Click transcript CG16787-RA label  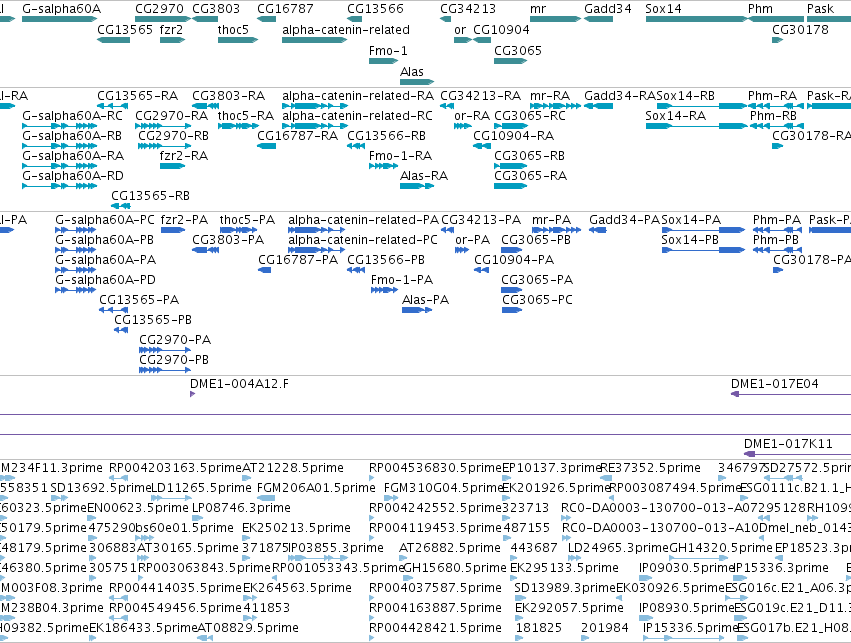(297, 136)
